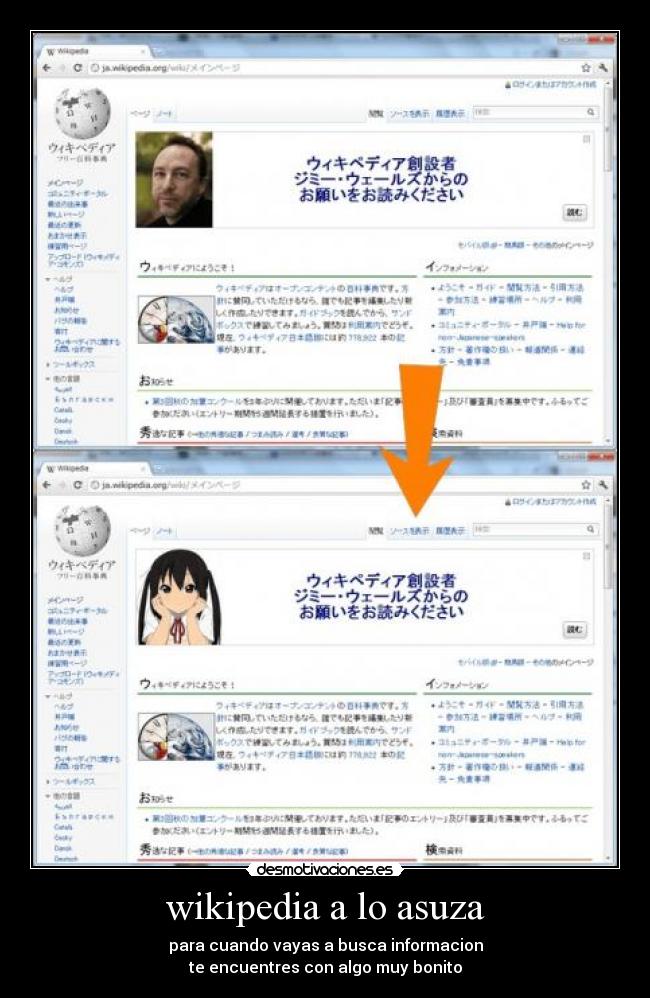Select the Wikipedia browser tab in the lower window
This screenshot has width=650, height=998.
click(94, 468)
